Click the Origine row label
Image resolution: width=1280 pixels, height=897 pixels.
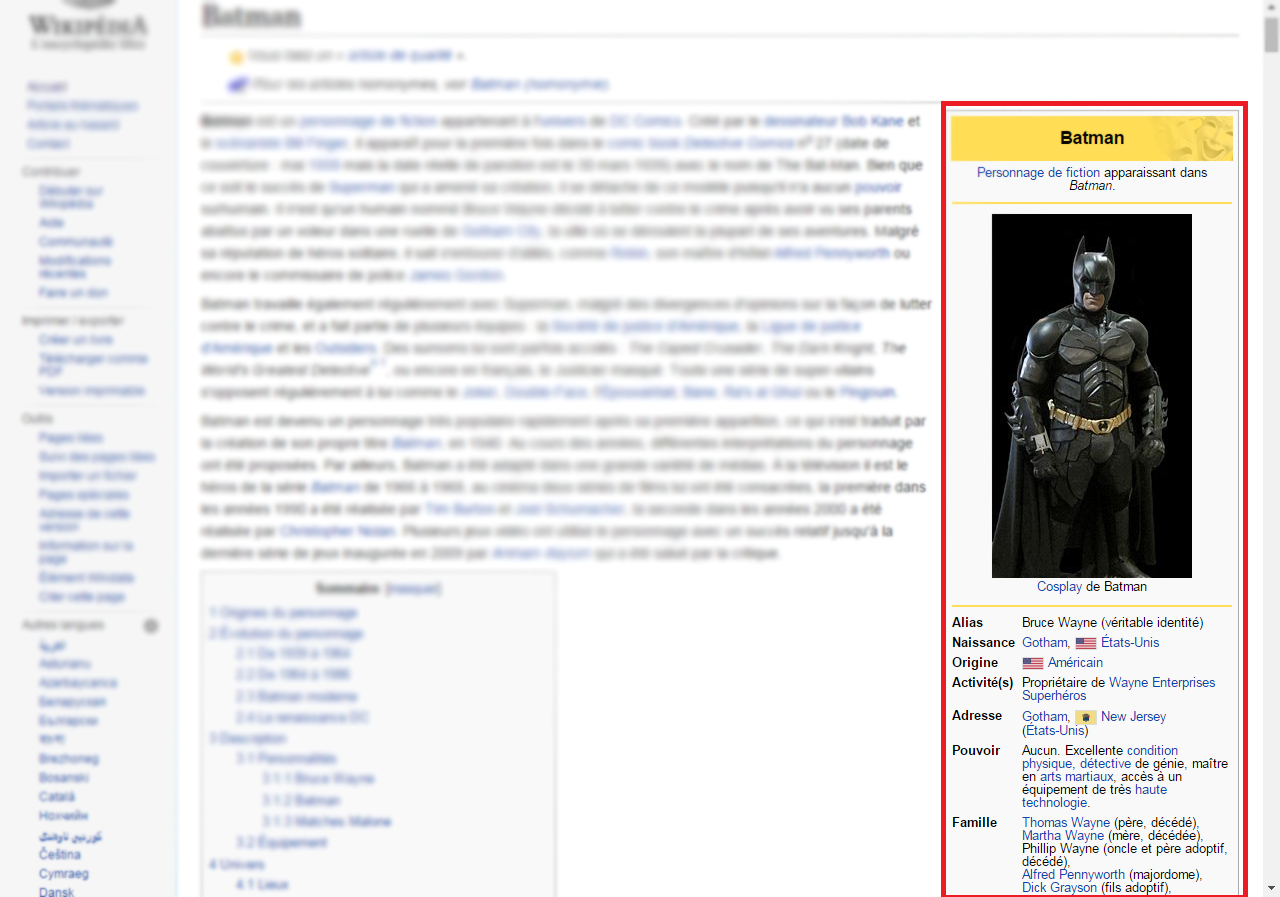tap(975, 663)
